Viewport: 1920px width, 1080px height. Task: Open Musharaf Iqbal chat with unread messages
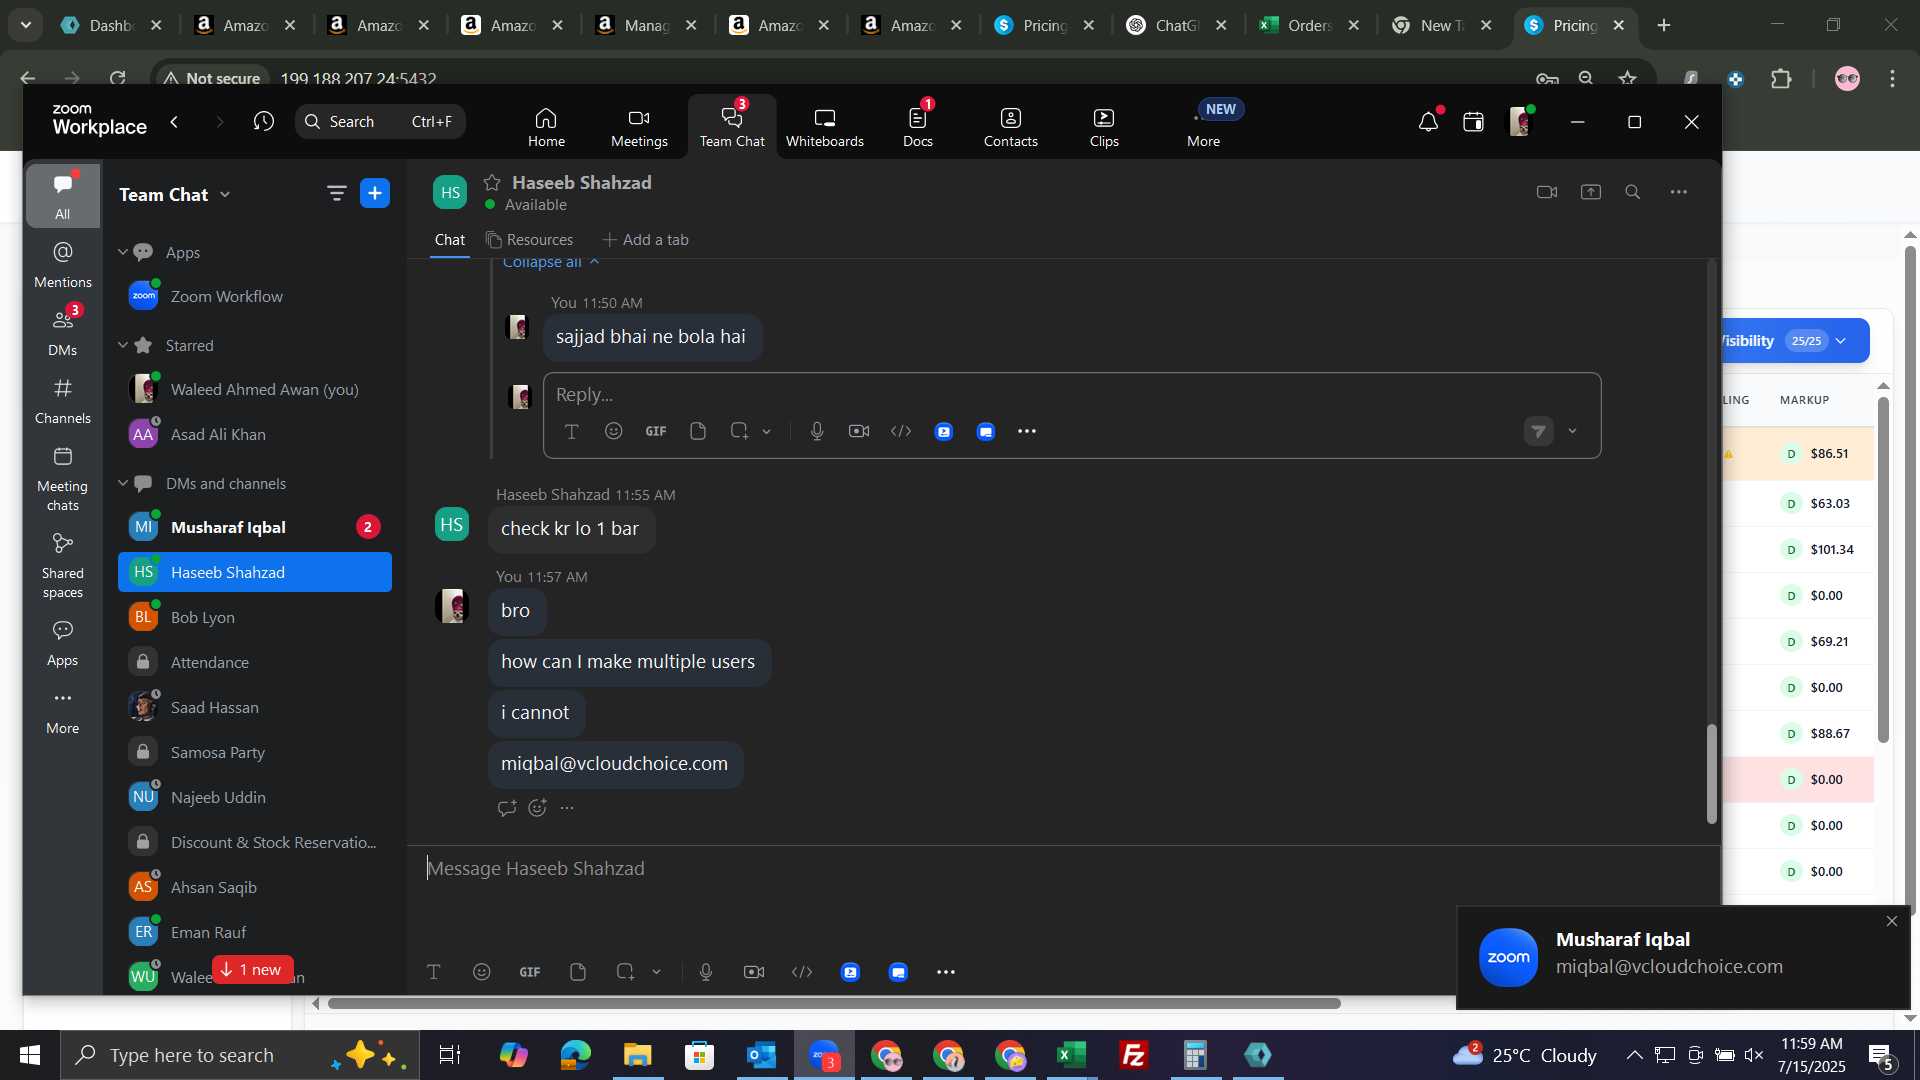(x=255, y=527)
